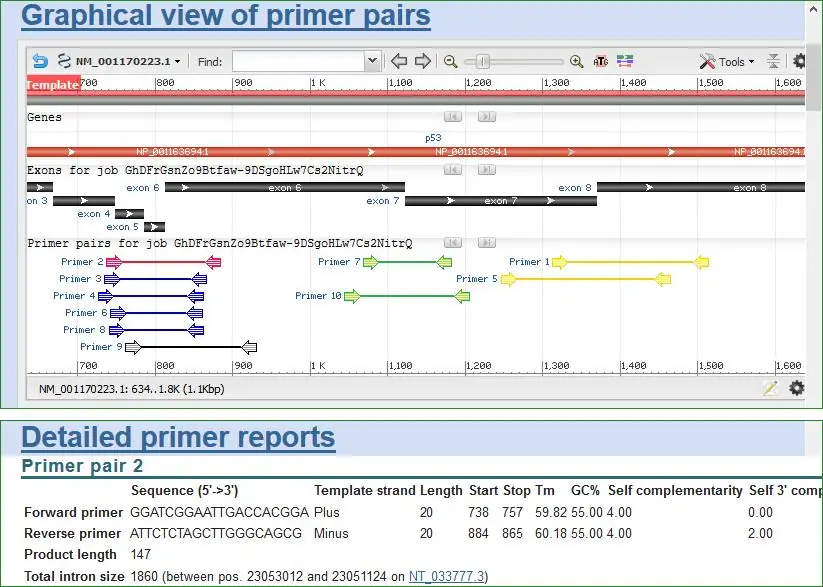The height and width of the screenshot is (587, 823).
Task: Open the Tools menu
Action: click(728, 61)
